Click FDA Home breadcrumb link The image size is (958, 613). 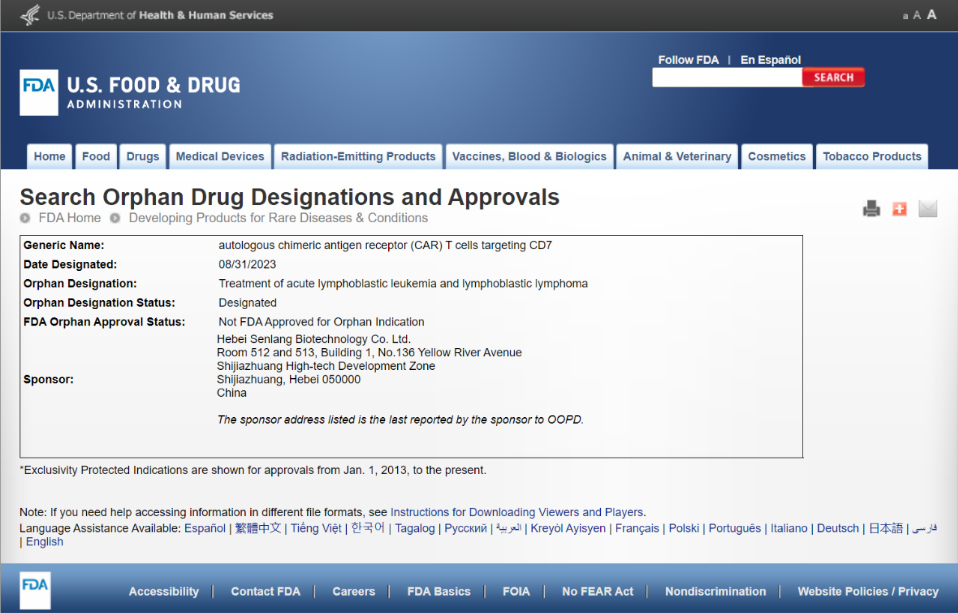pos(69,218)
